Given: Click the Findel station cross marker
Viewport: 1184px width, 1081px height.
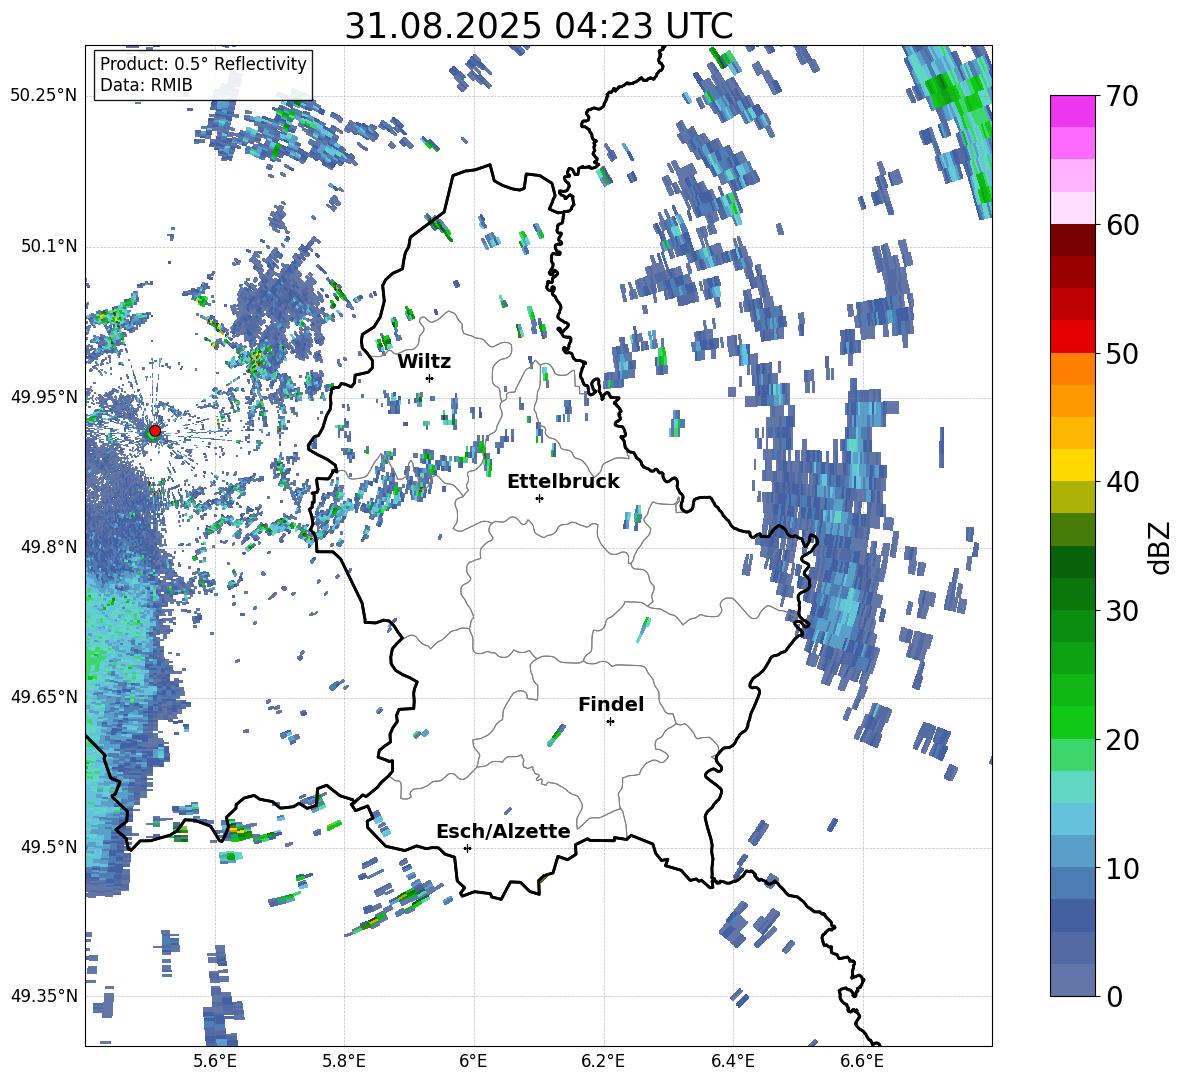Looking at the screenshot, I should pos(610,722).
